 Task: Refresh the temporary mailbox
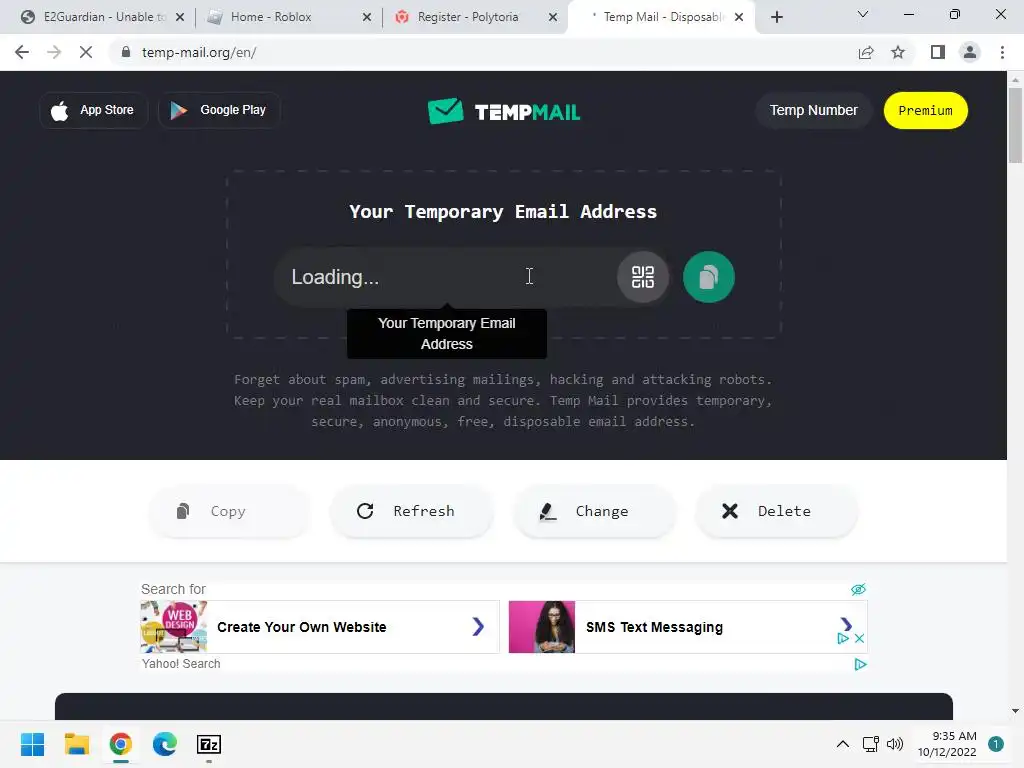click(411, 511)
